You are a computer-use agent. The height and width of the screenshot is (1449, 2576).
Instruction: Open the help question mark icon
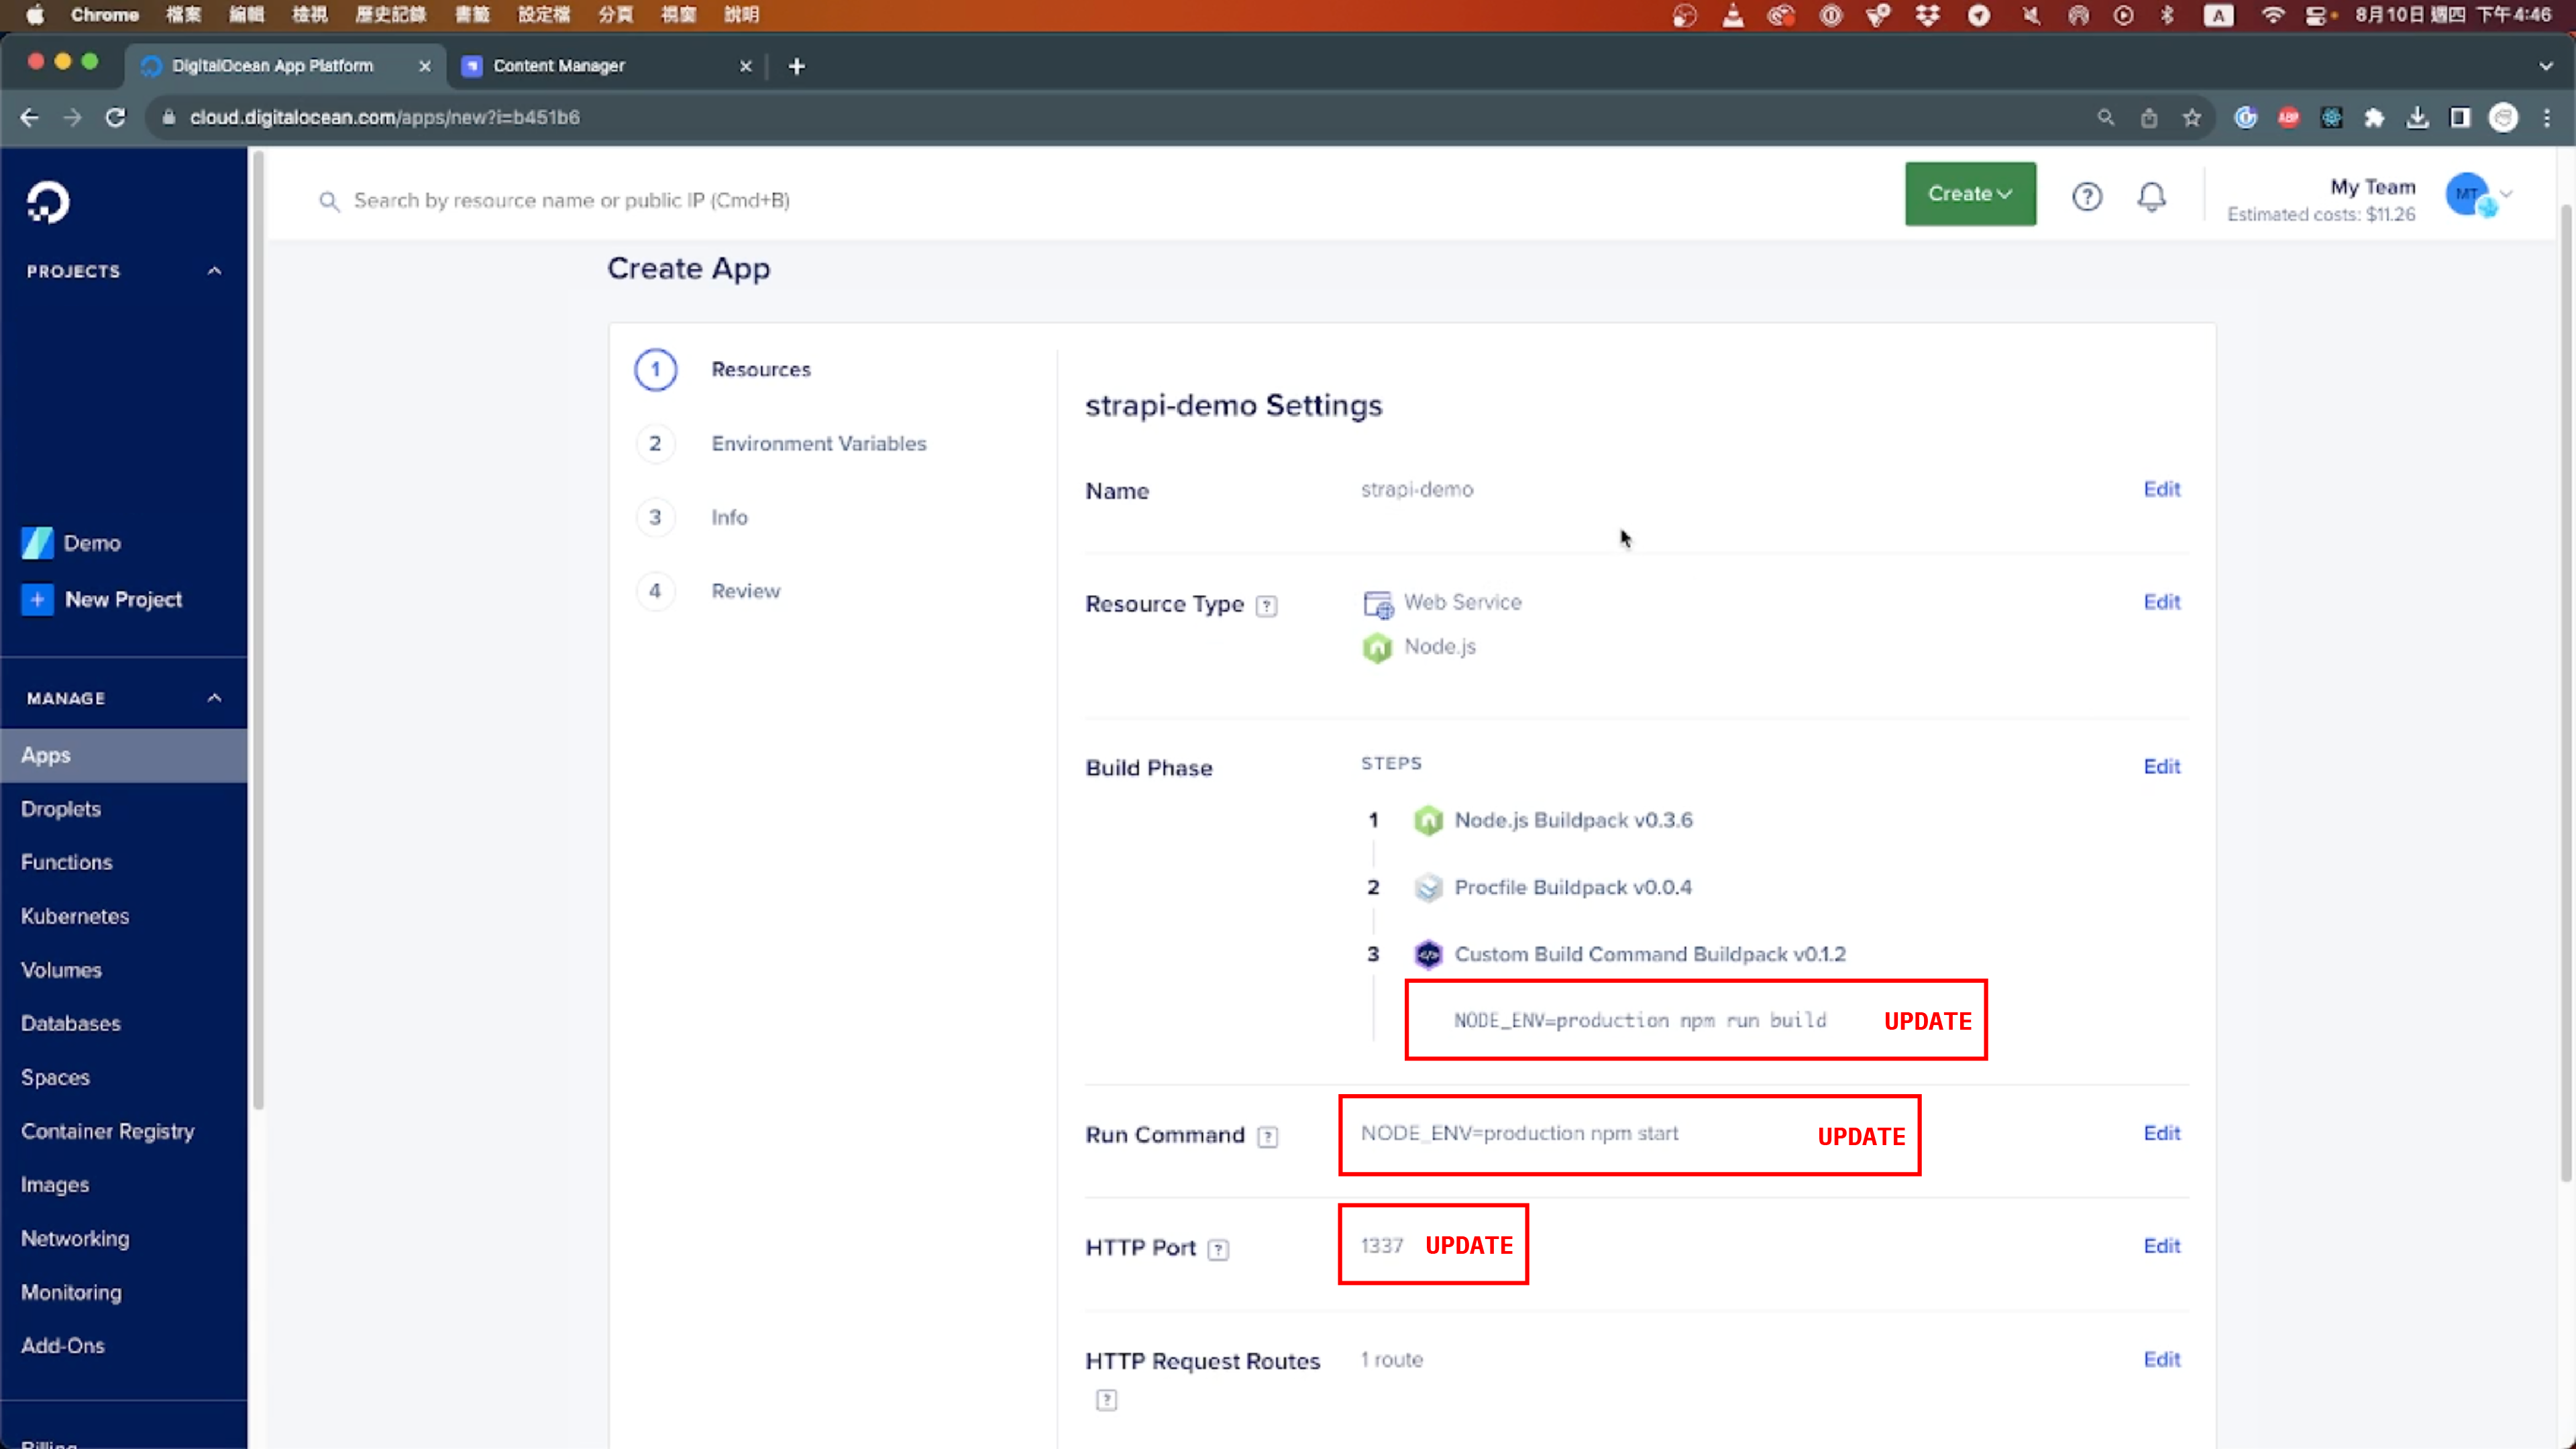point(2086,196)
